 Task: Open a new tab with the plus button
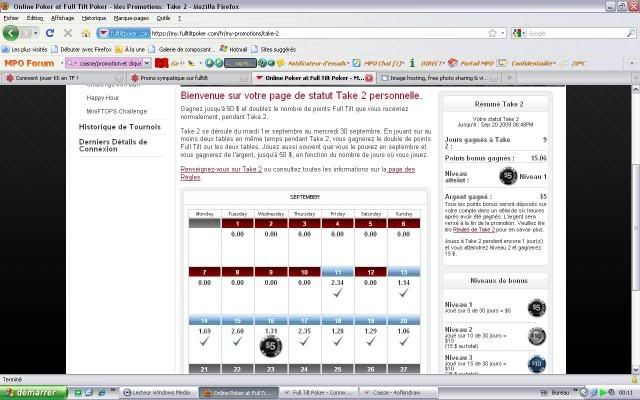509,78
